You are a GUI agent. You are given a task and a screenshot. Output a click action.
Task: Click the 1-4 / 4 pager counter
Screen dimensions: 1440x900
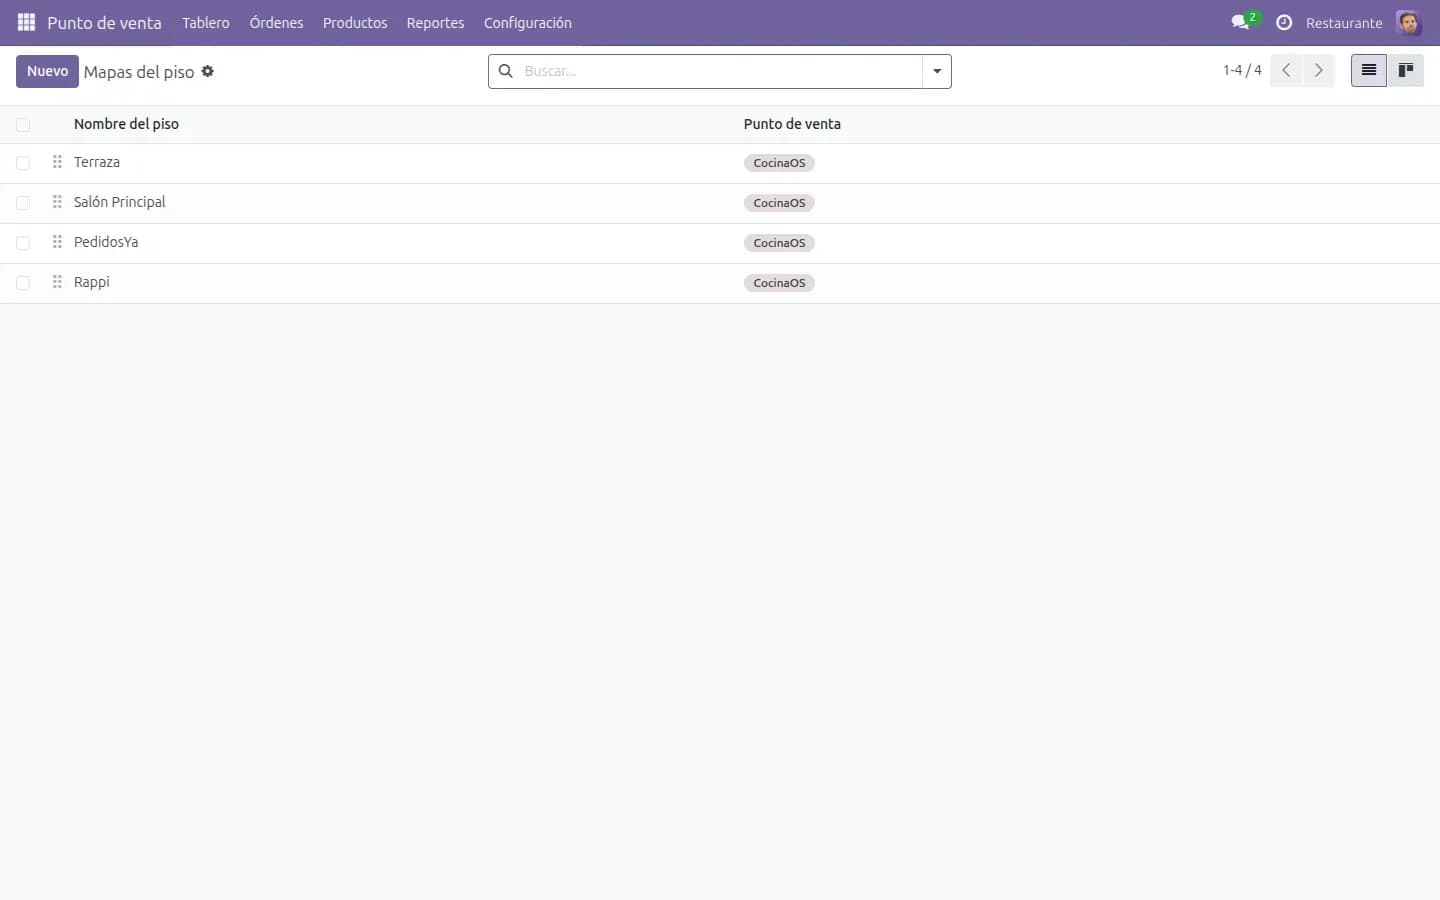tap(1242, 70)
